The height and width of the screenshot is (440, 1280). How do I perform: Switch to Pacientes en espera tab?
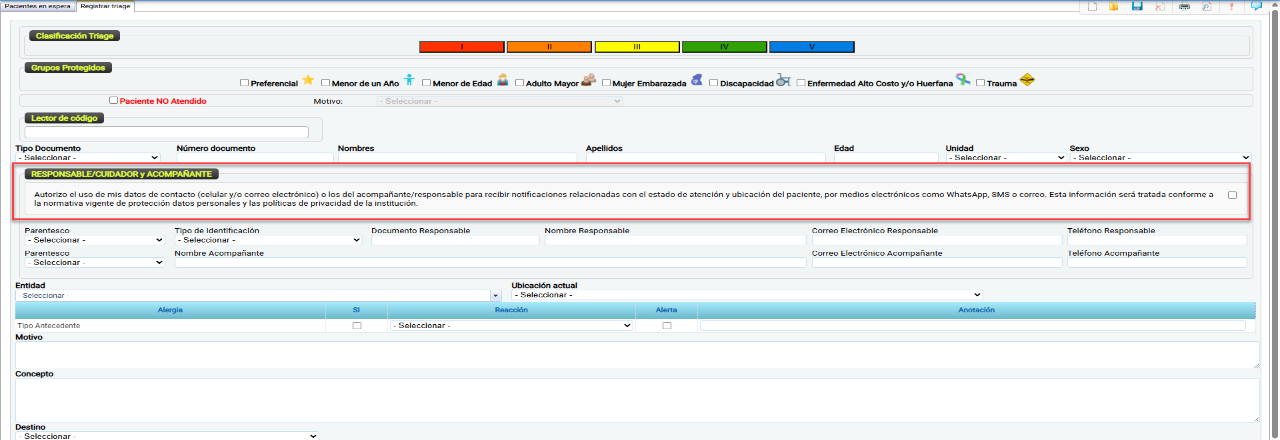tap(36, 6)
